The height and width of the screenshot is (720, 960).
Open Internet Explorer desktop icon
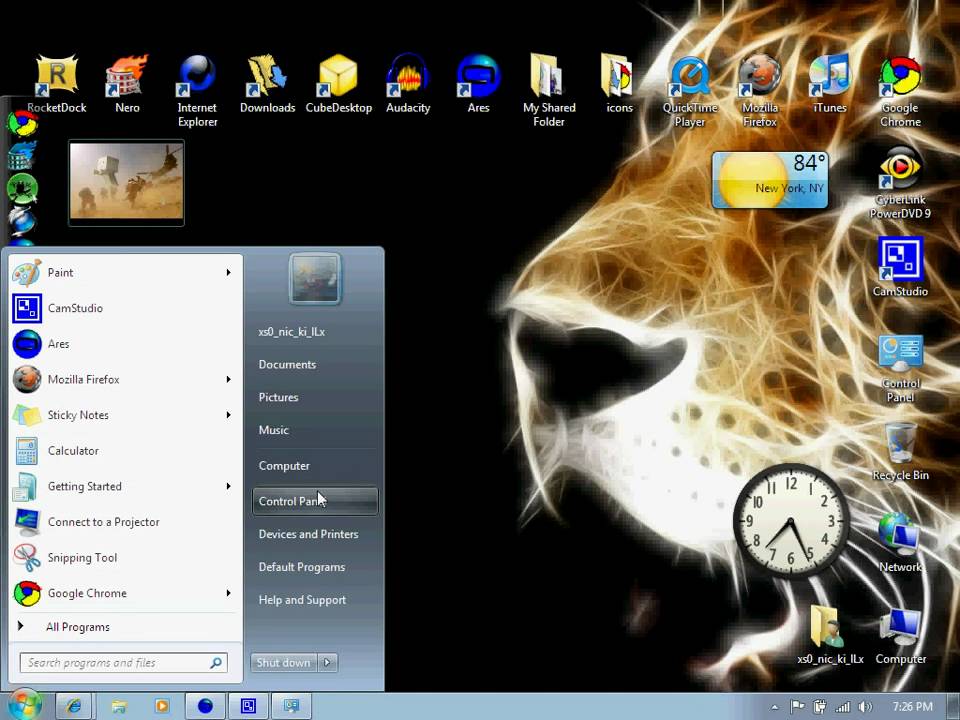point(197,91)
